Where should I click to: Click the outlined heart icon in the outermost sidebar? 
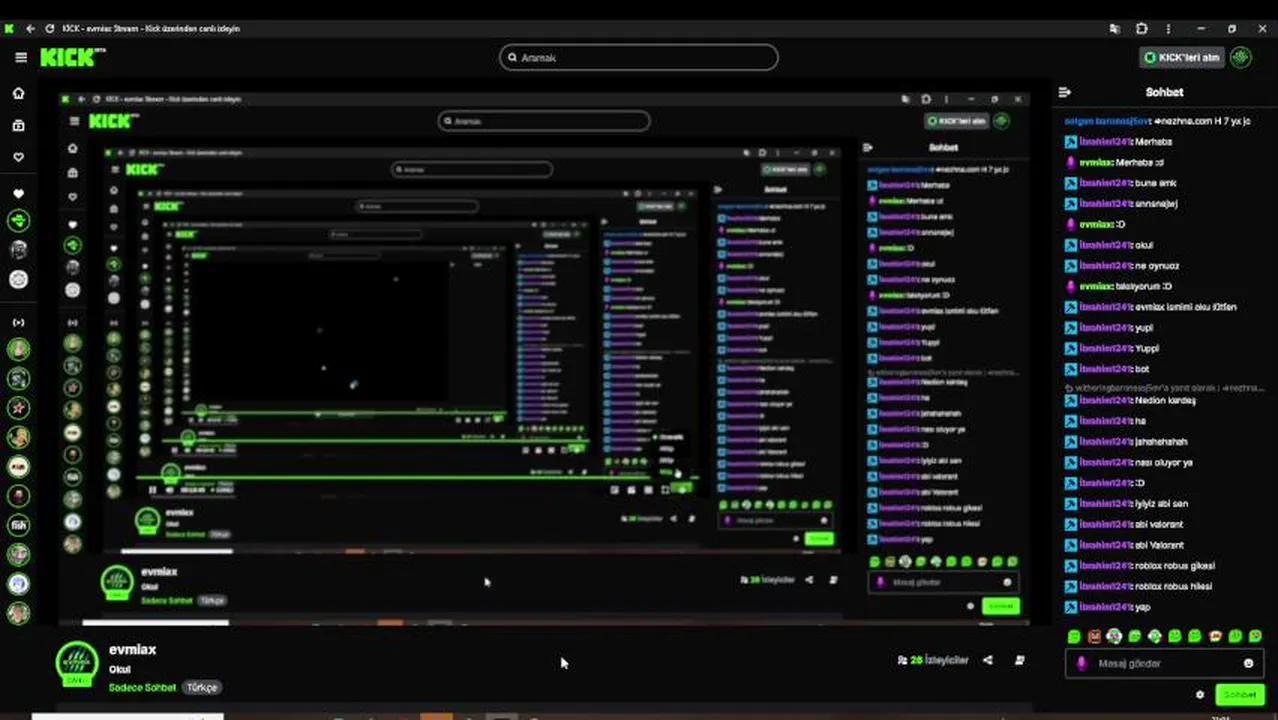click(18, 157)
